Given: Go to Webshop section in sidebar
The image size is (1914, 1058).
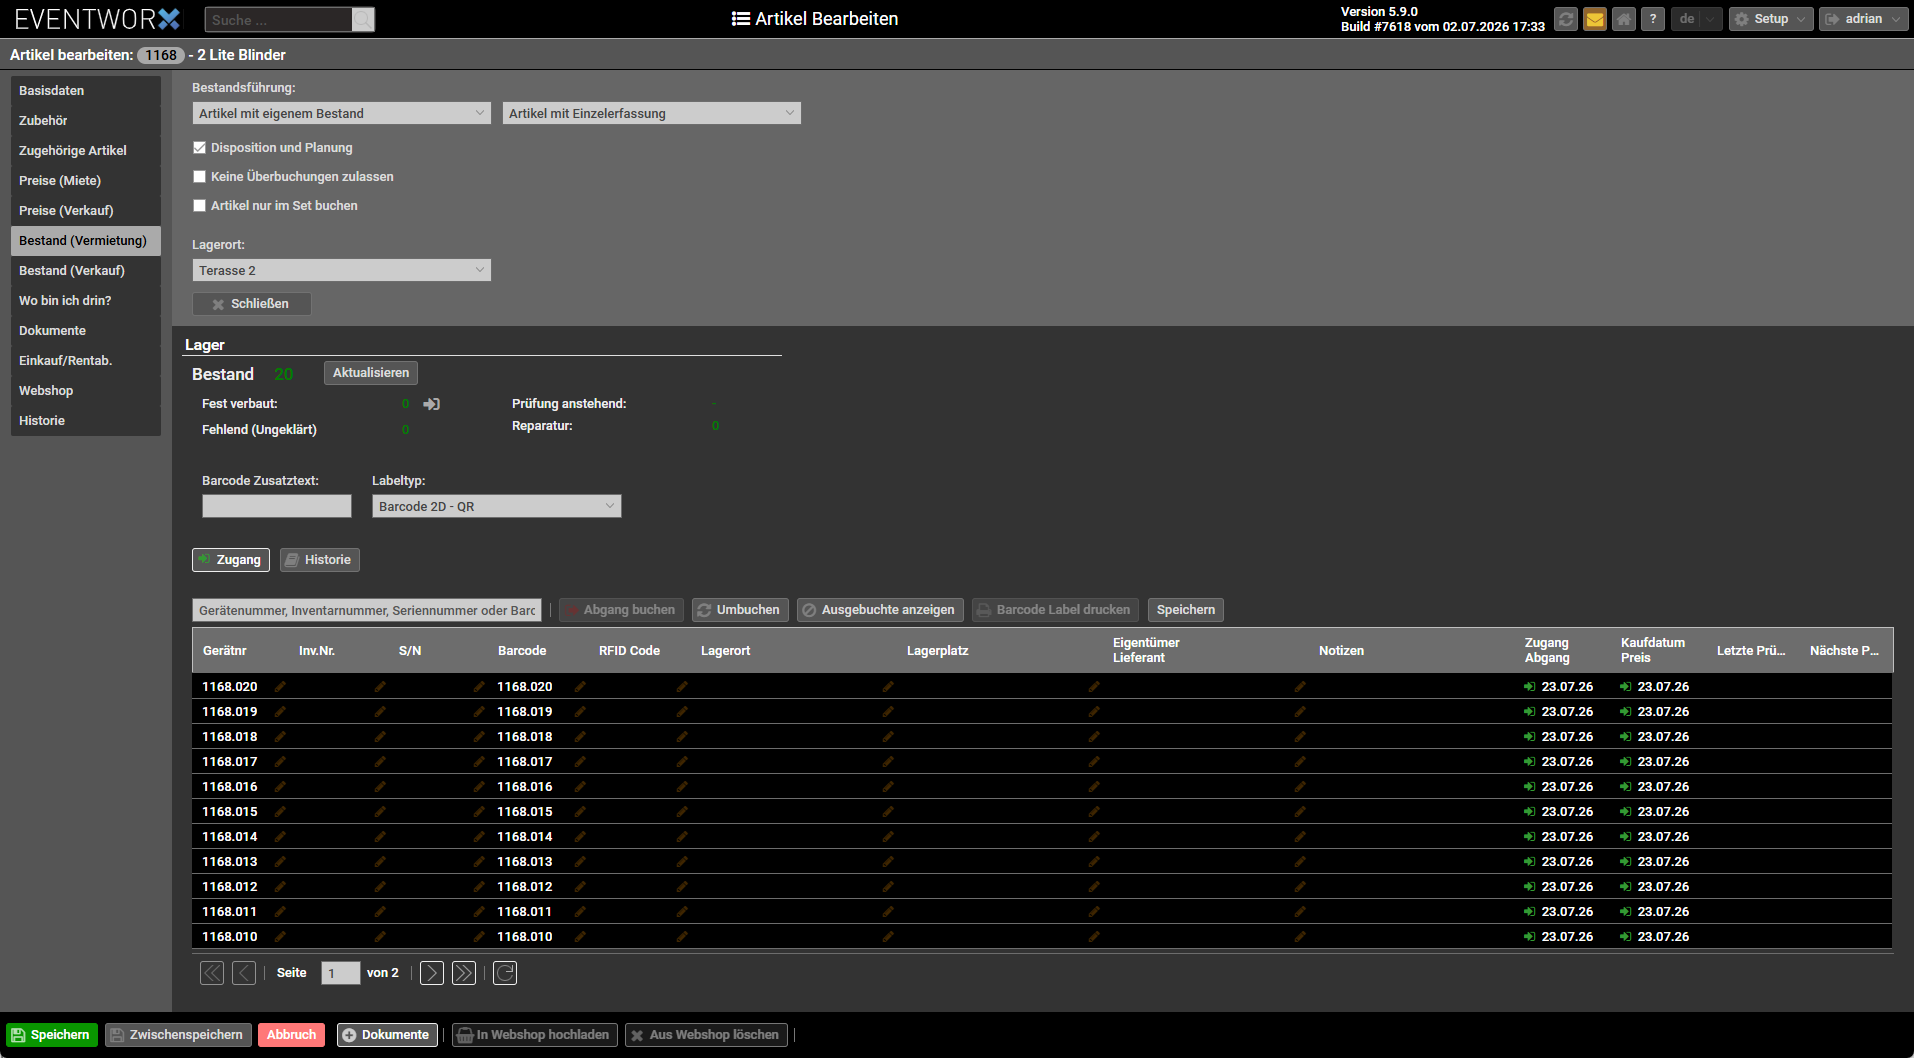Looking at the screenshot, I should [86, 391].
